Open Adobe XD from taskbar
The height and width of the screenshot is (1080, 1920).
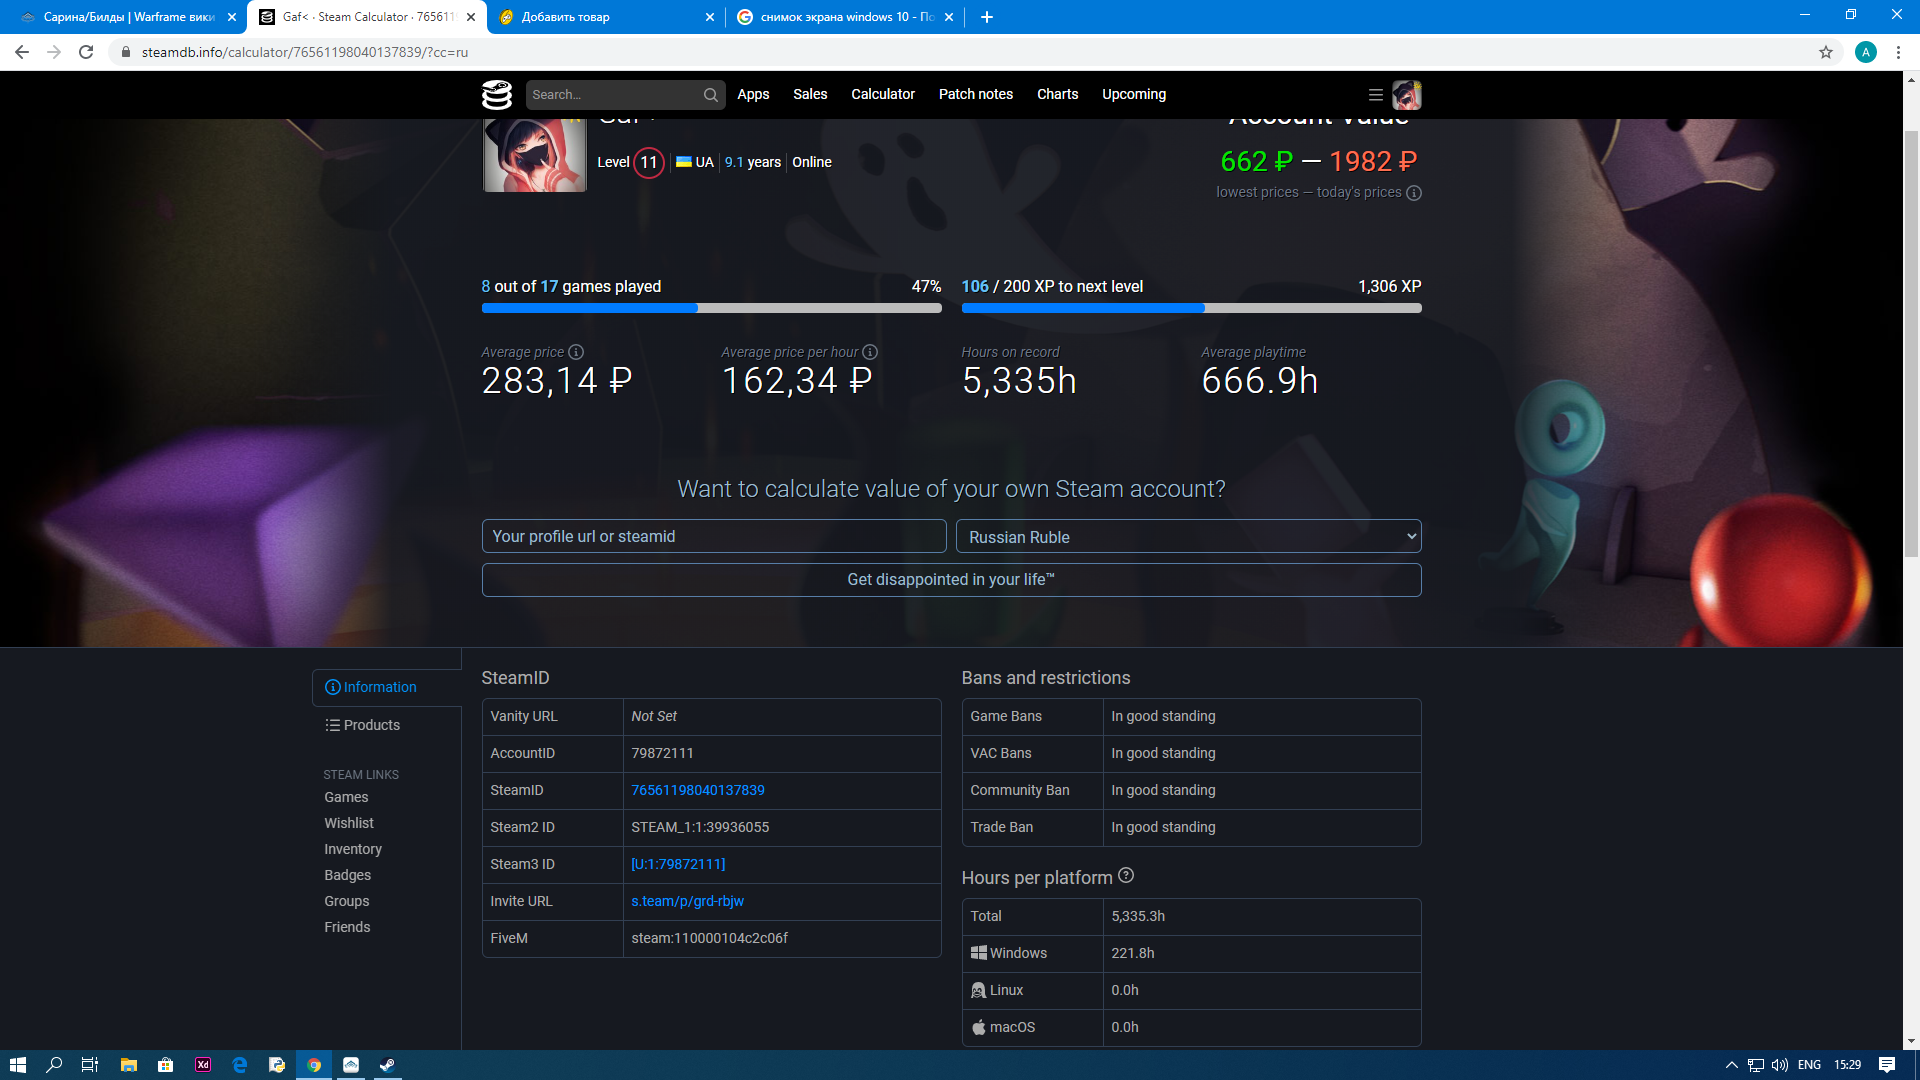coord(203,1065)
